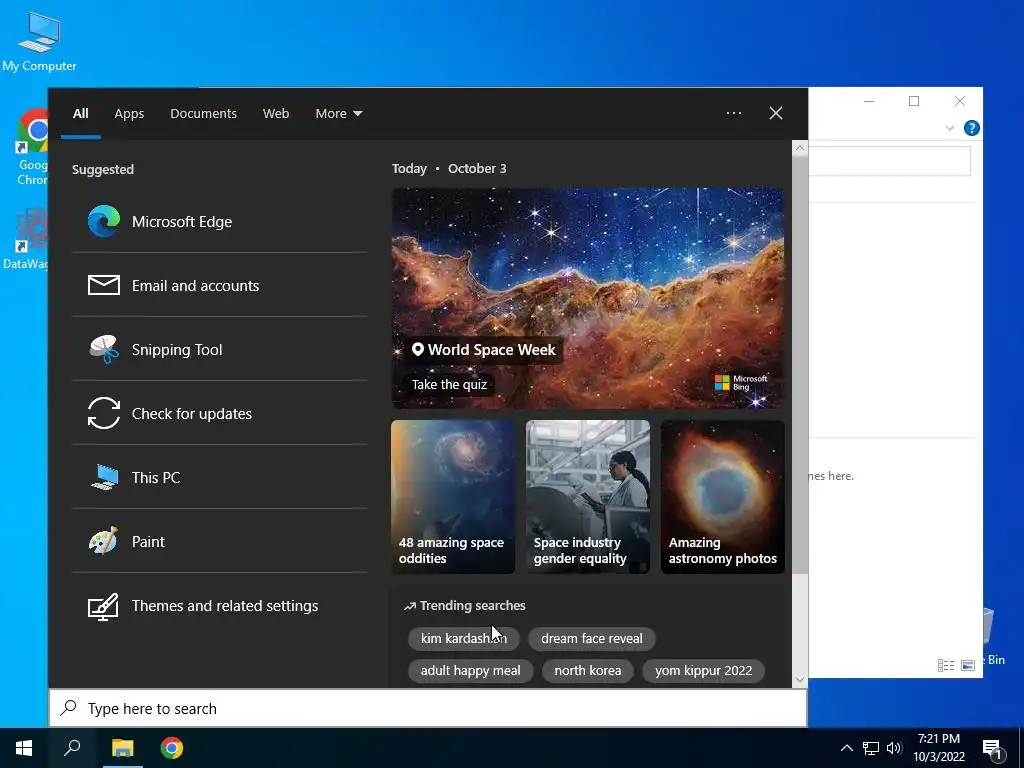Switch to the Web tab
The height and width of the screenshot is (768, 1024).
pos(276,114)
